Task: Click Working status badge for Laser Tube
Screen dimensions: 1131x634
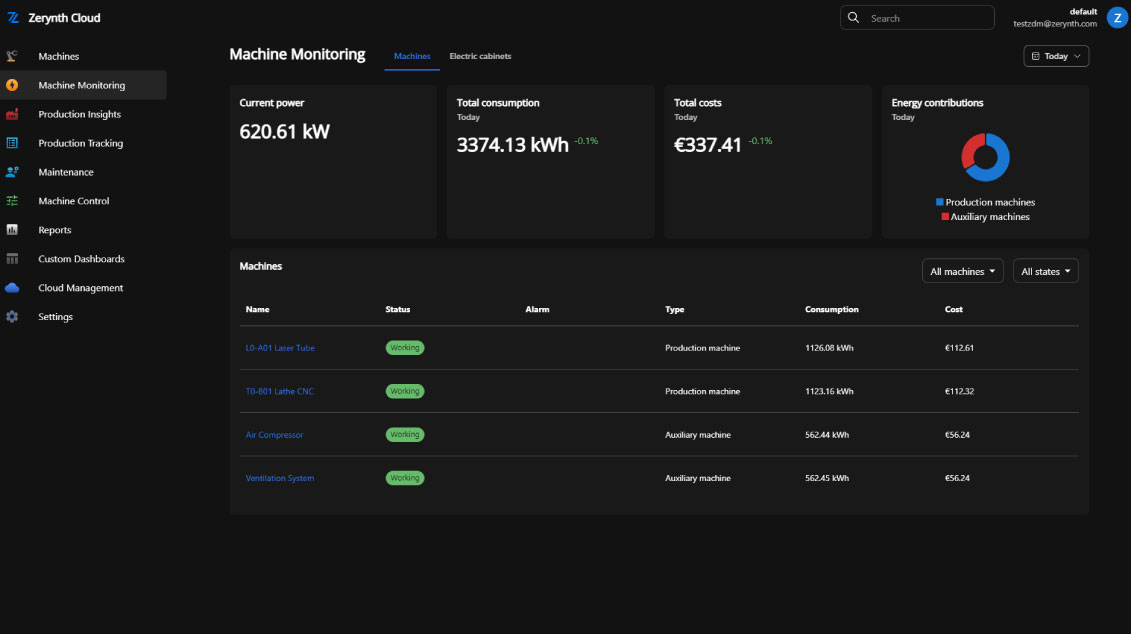Action: (x=405, y=348)
